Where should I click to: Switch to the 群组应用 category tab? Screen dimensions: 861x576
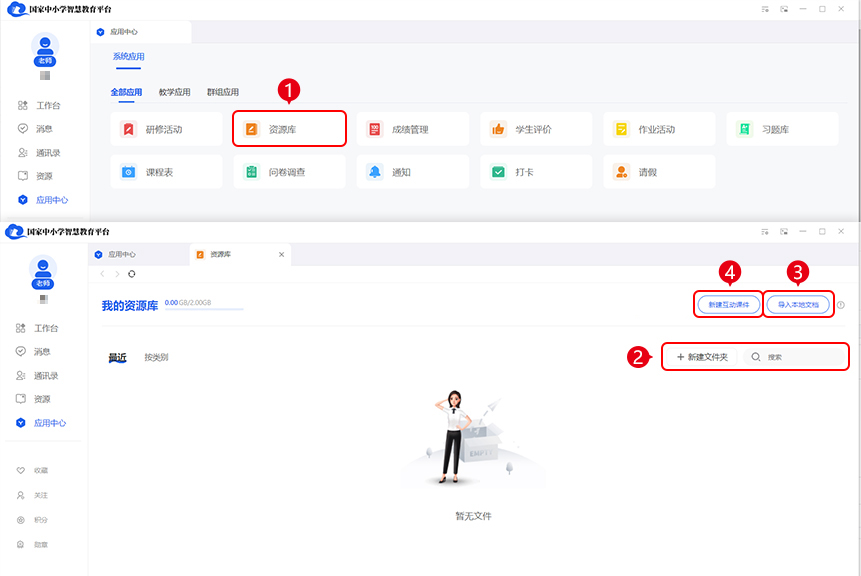222,92
